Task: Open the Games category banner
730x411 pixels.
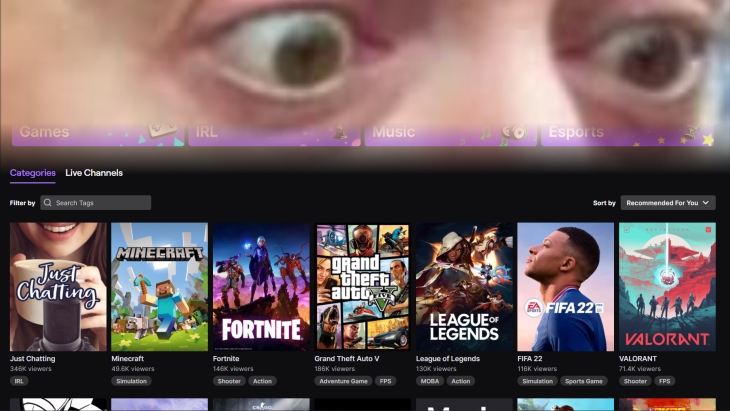Action: click(x=98, y=134)
